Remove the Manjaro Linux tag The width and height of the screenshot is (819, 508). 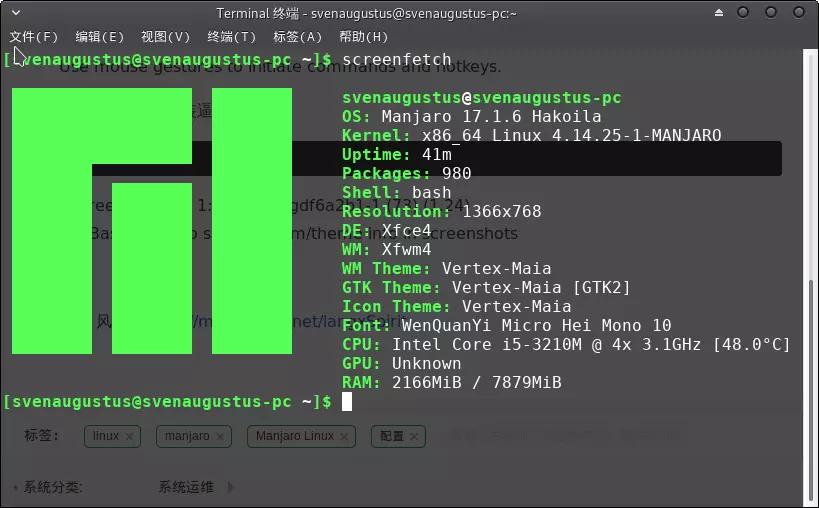(344, 436)
